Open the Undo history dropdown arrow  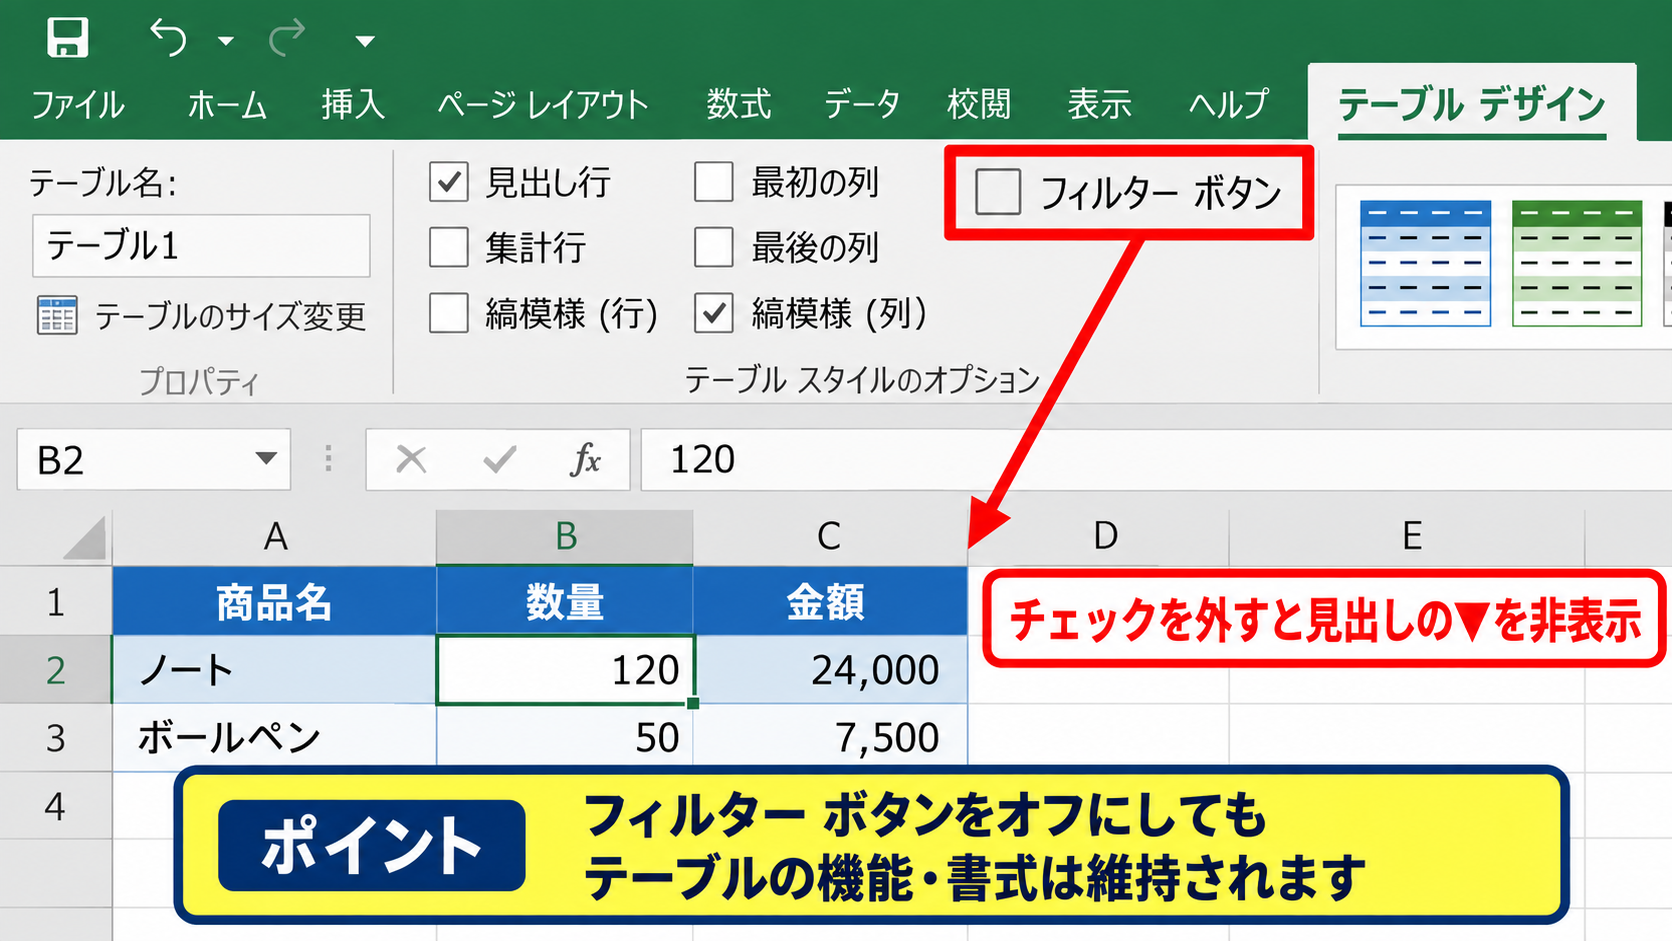pyautogui.click(x=226, y=41)
